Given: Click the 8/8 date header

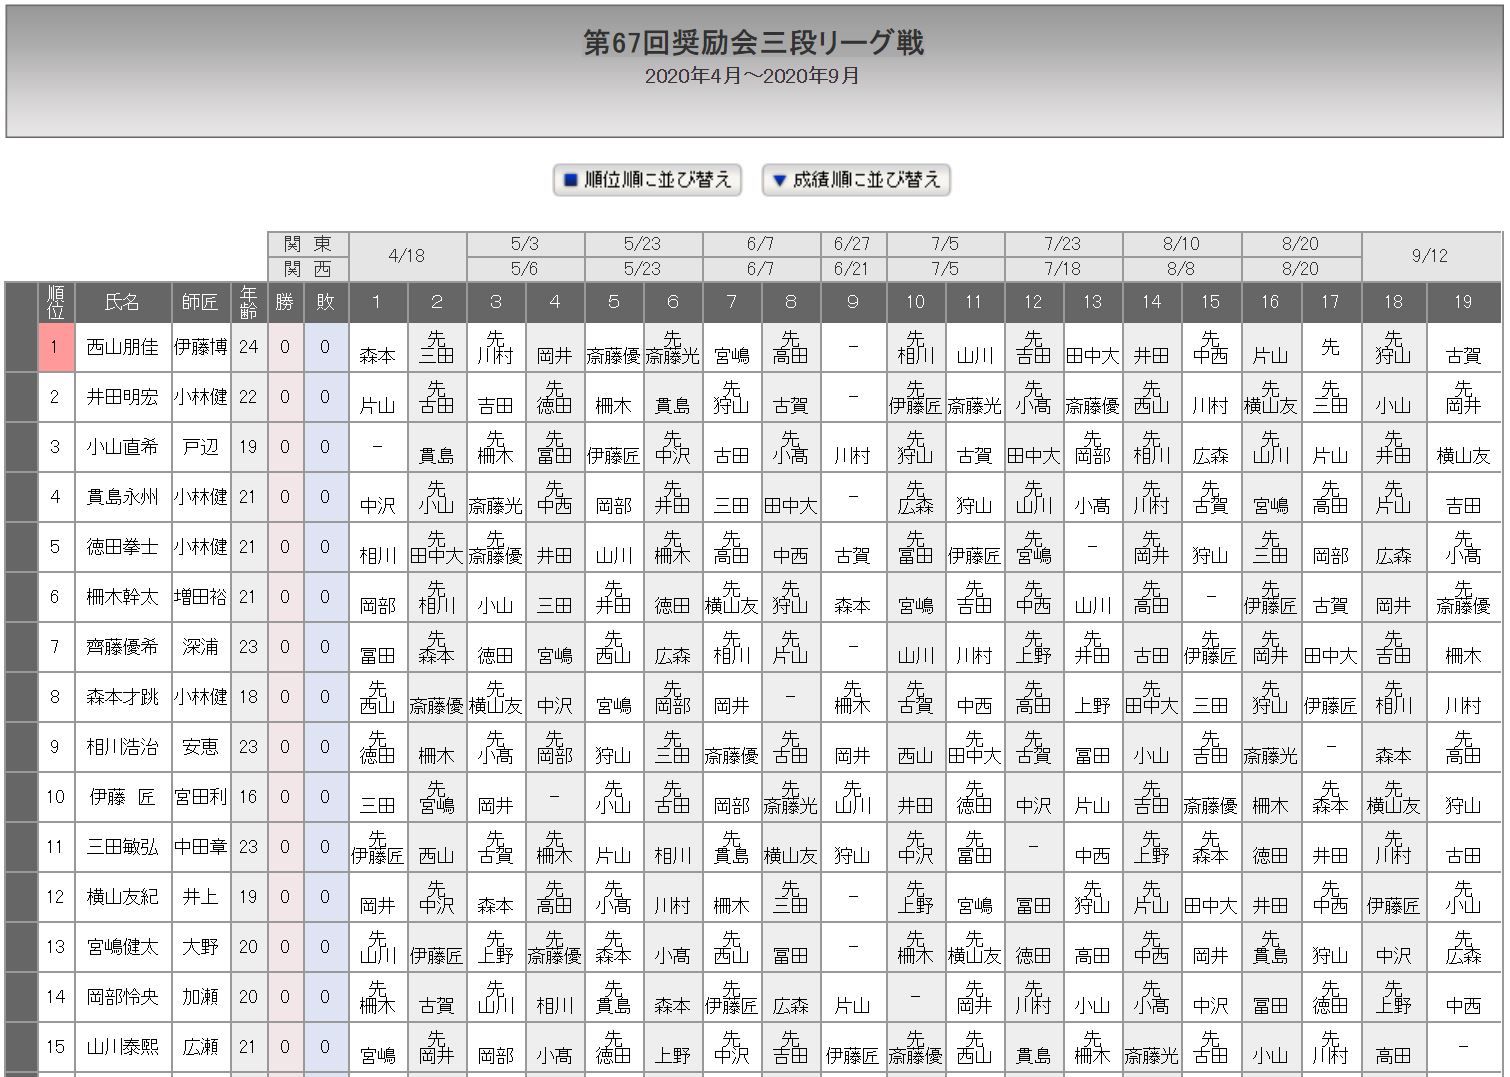Looking at the screenshot, I should (1181, 269).
